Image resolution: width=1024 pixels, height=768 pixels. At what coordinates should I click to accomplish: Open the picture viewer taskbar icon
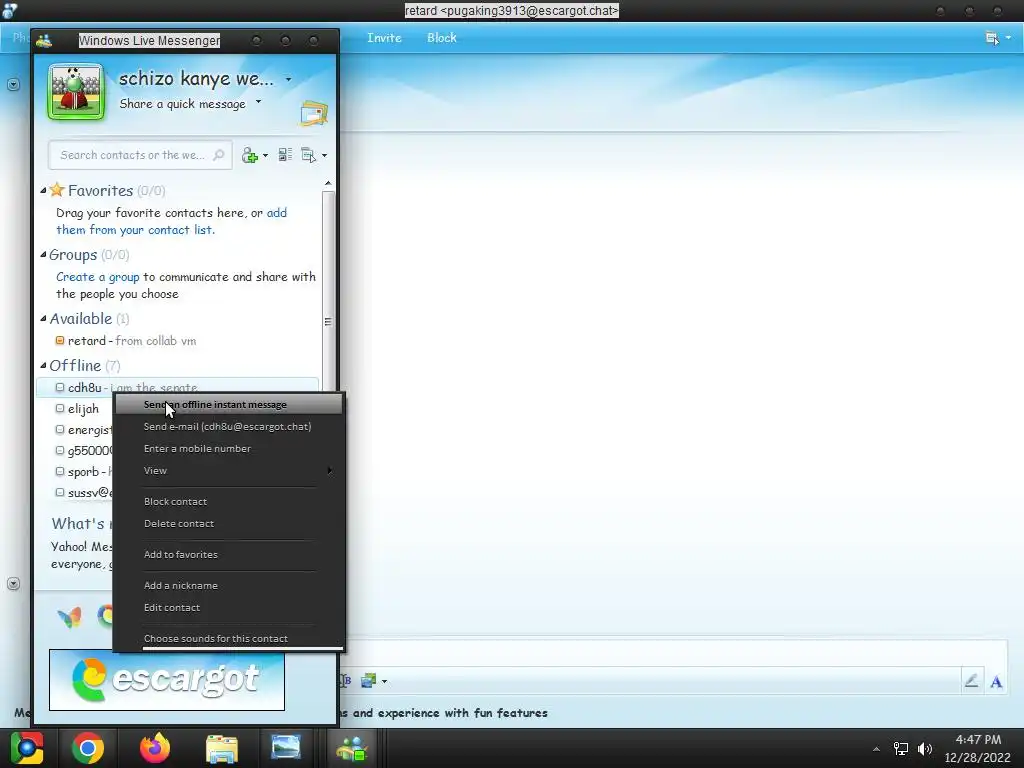click(286, 747)
